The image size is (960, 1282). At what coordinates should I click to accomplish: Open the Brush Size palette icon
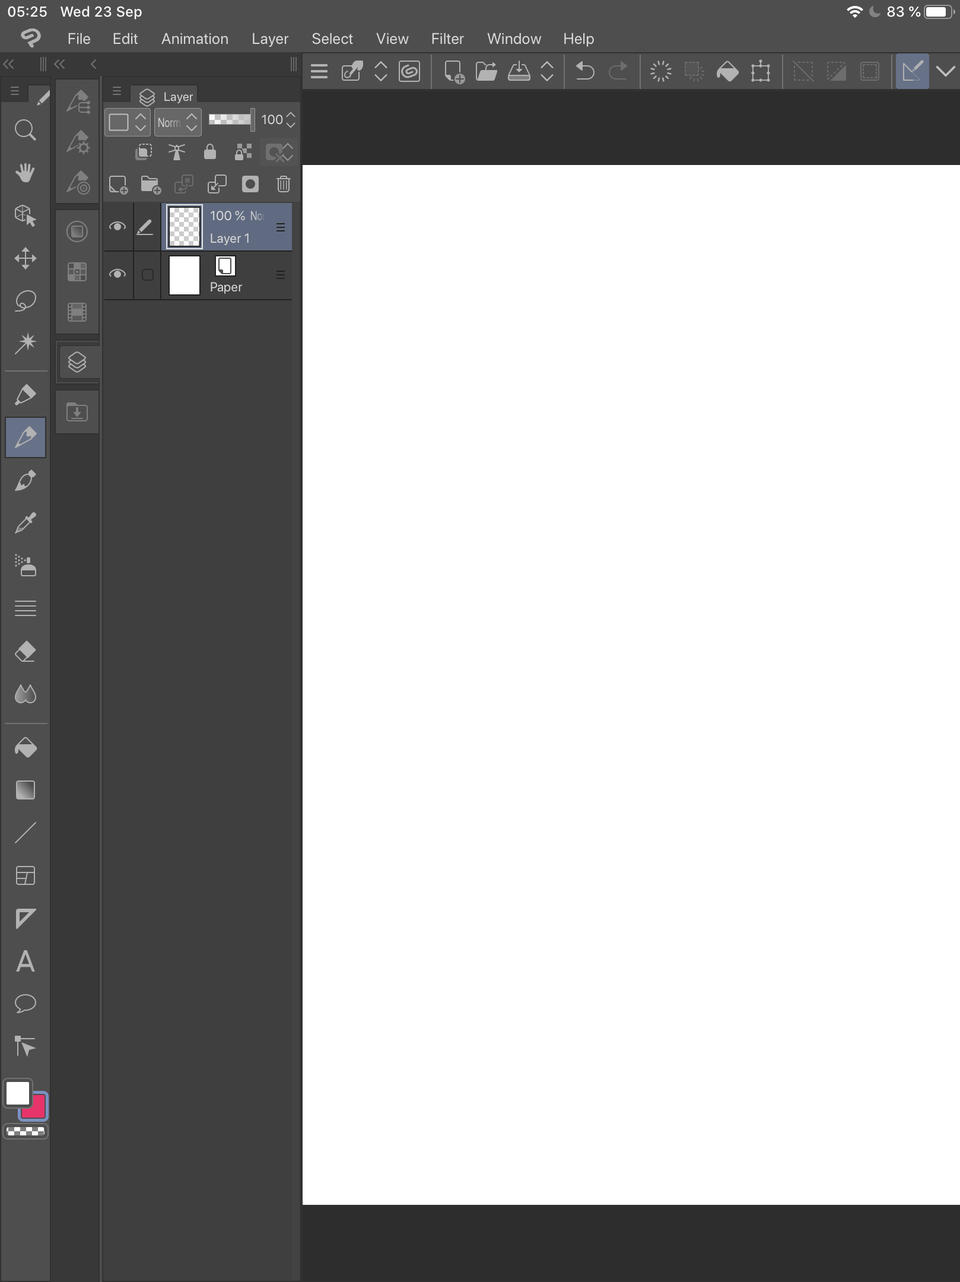tap(78, 183)
